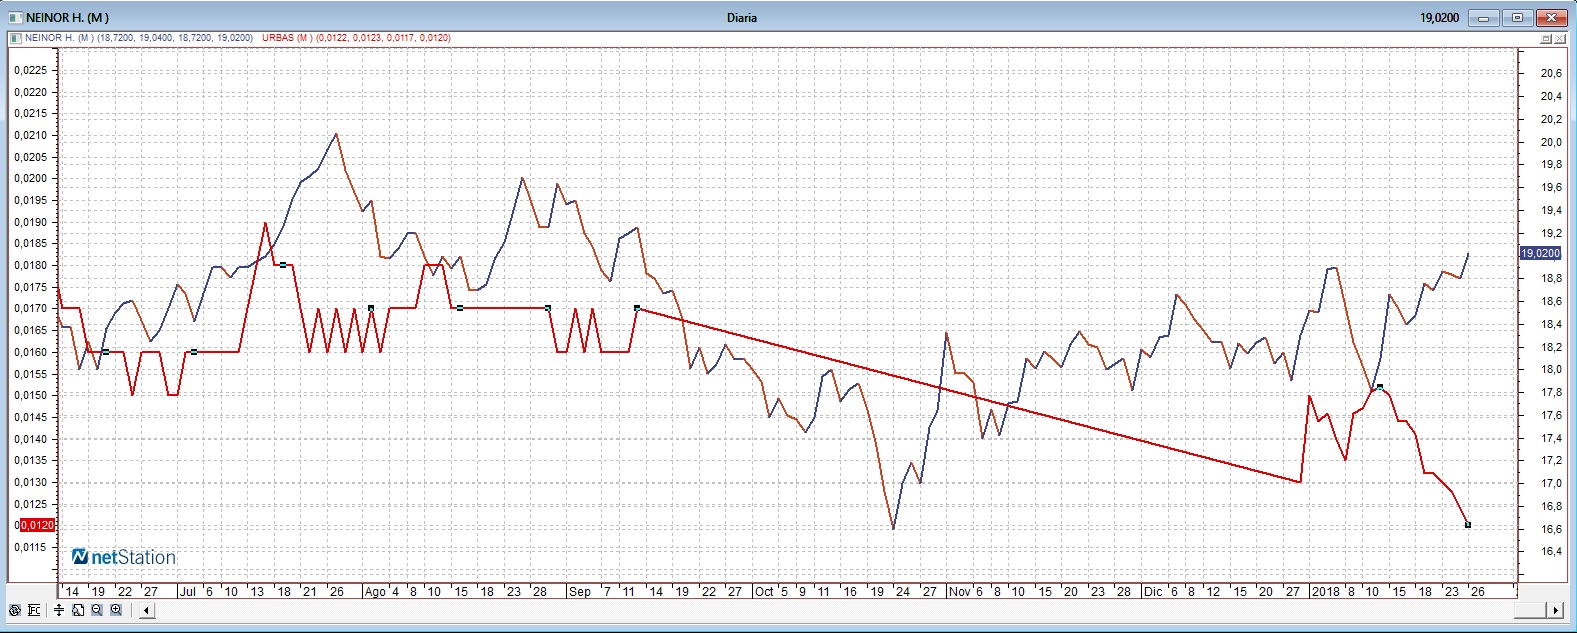Click the 0,0200 label on left axis
Viewport: 1577px width, 633px height.
pos(31,178)
